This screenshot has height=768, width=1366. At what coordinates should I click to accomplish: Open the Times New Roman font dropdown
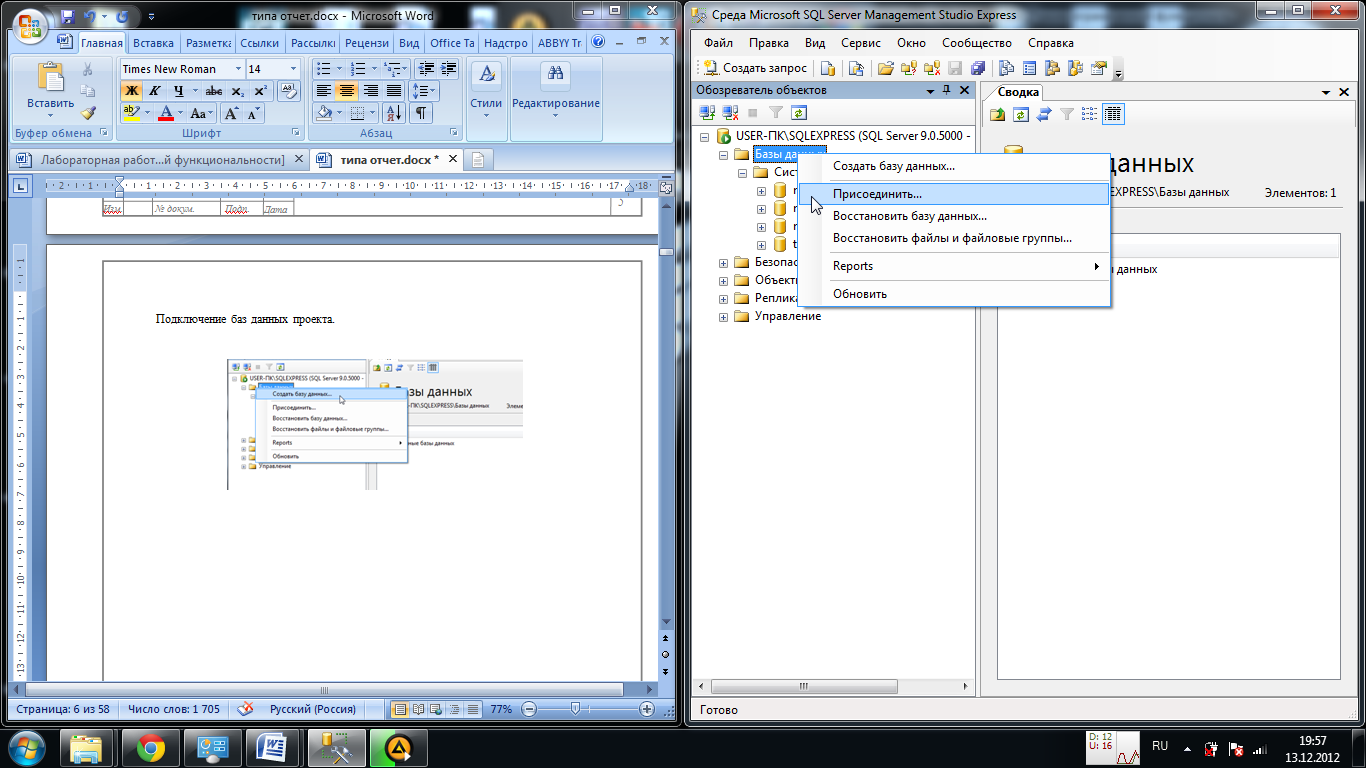238,69
